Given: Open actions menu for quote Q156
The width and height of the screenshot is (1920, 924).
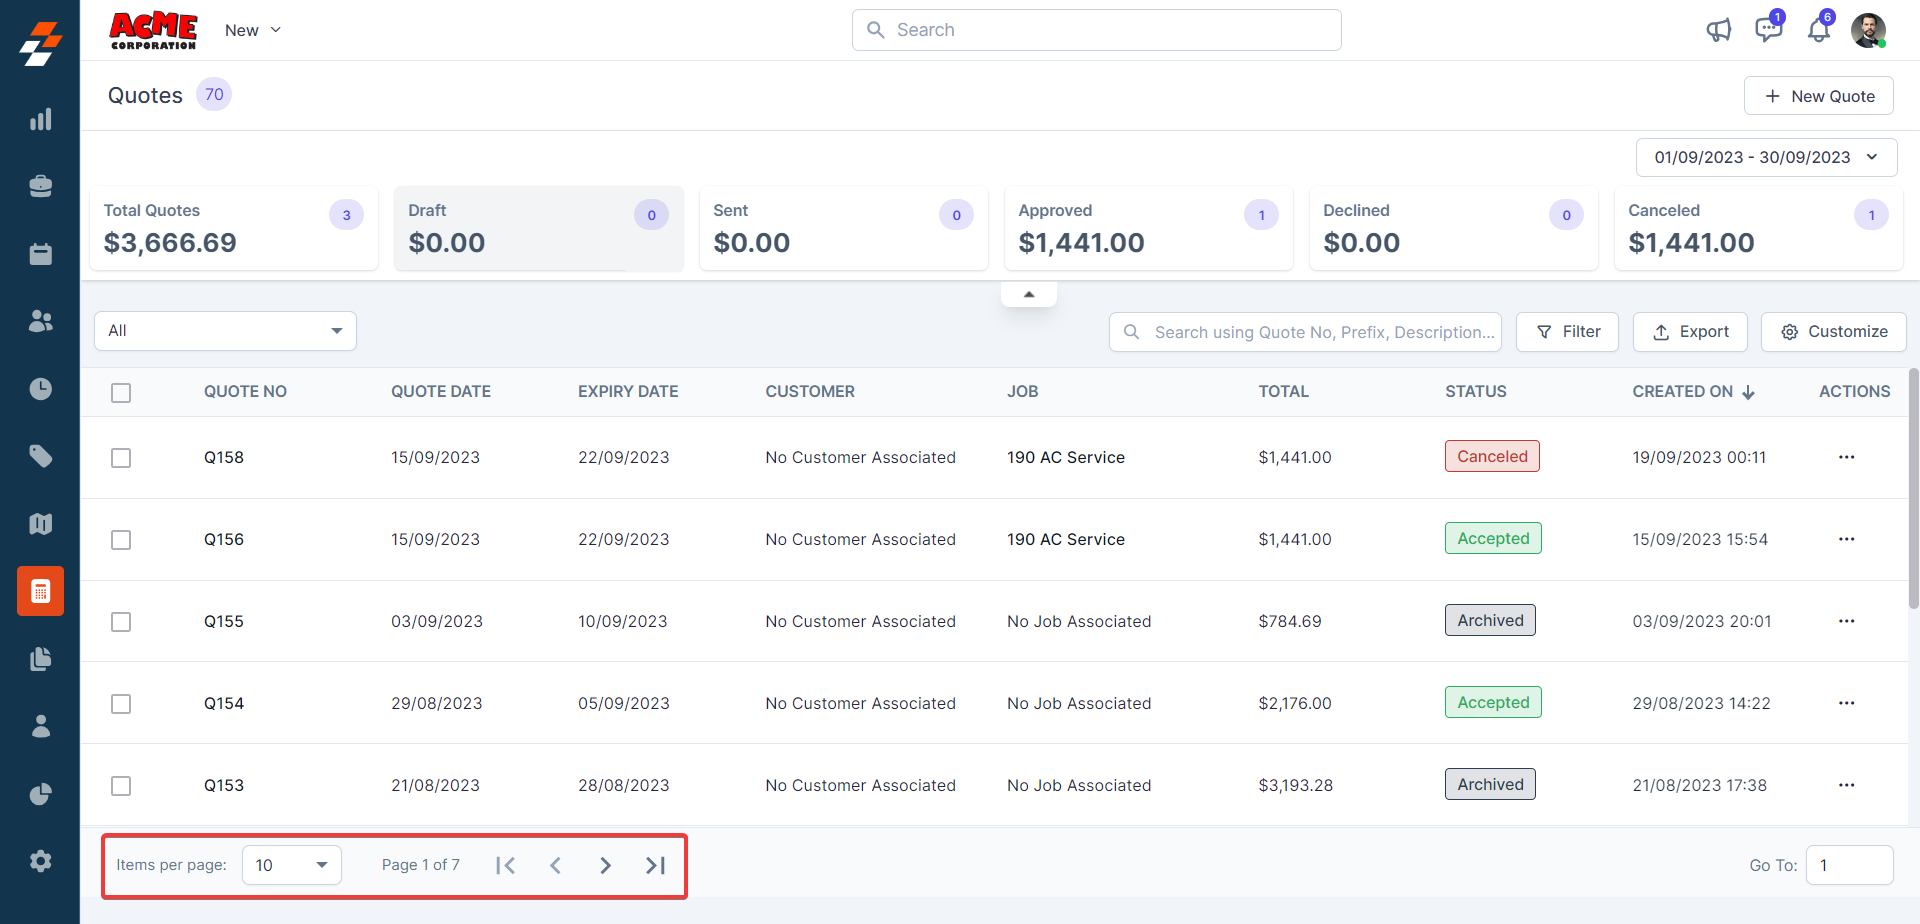Looking at the screenshot, I should [1846, 539].
